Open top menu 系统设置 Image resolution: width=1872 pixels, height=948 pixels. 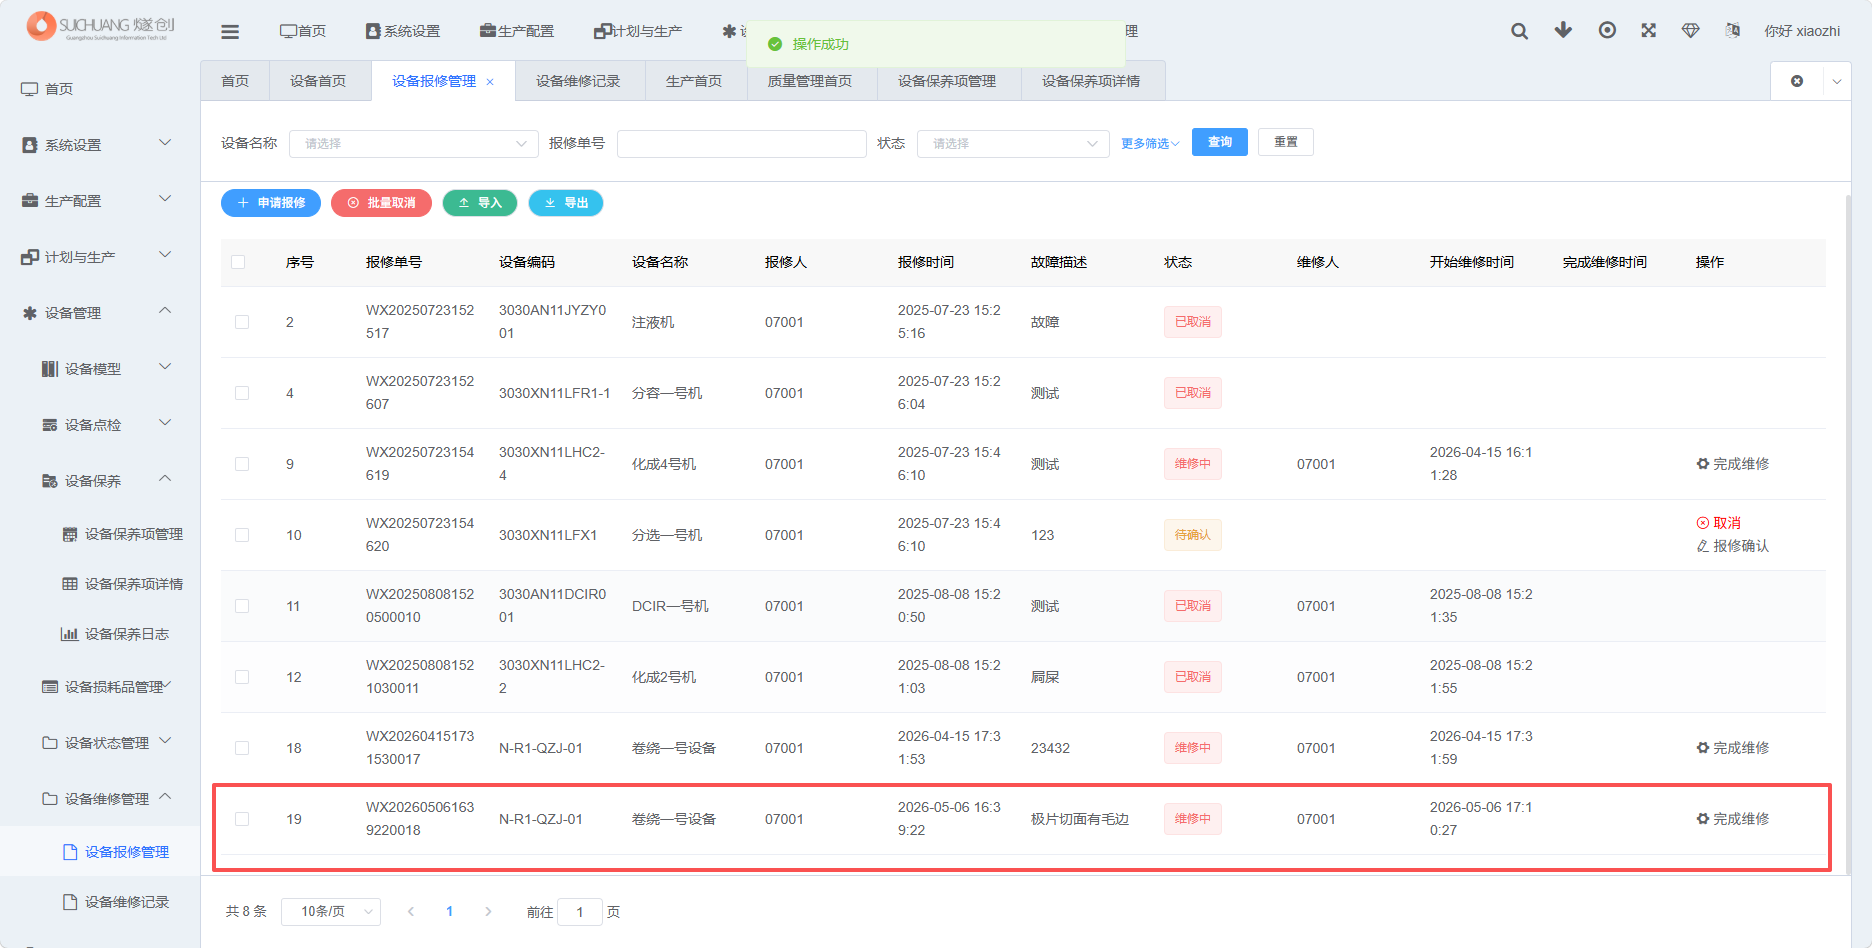tap(403, 32)
